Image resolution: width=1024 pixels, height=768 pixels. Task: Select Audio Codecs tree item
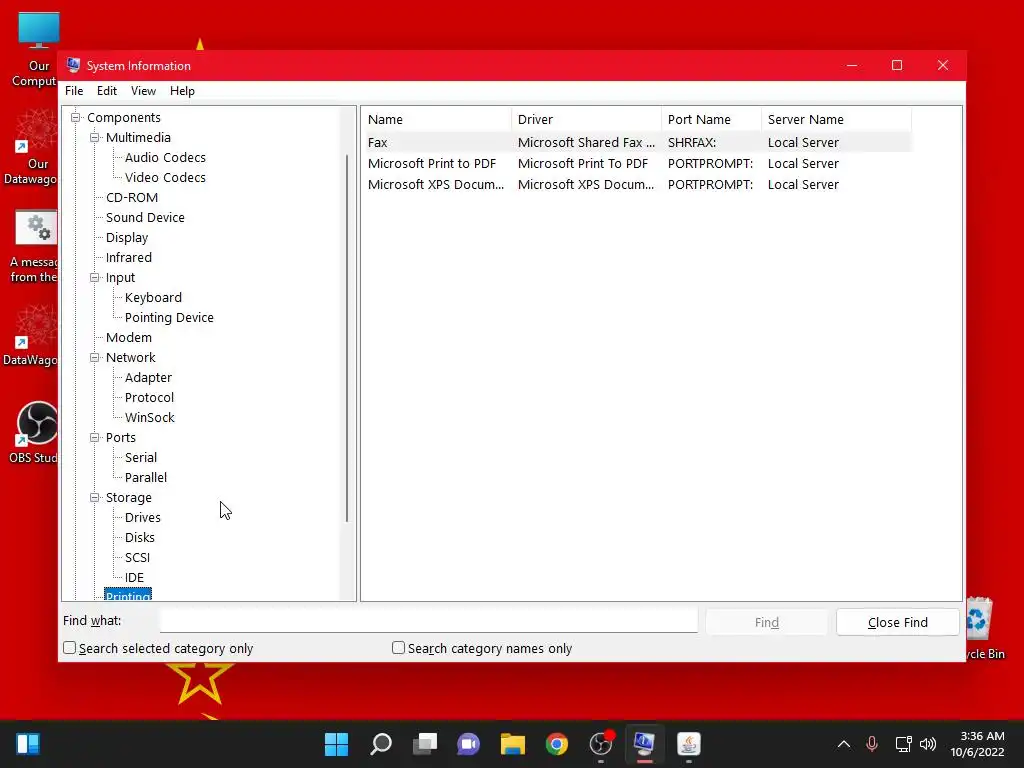point(165,157)
